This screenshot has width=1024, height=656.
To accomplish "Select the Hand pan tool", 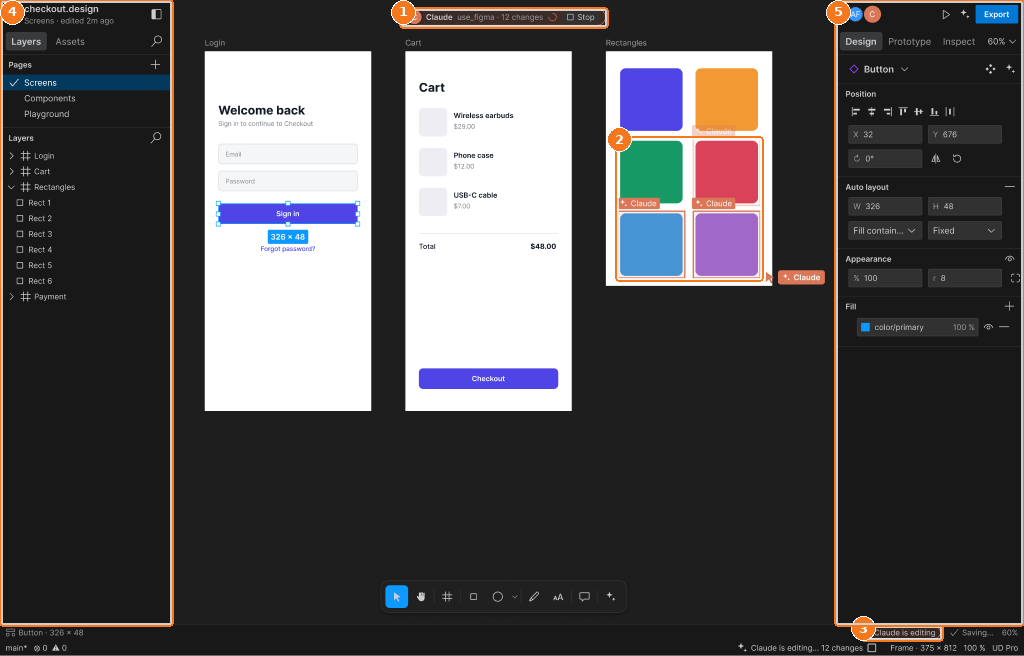I will (x=421, y=597).
